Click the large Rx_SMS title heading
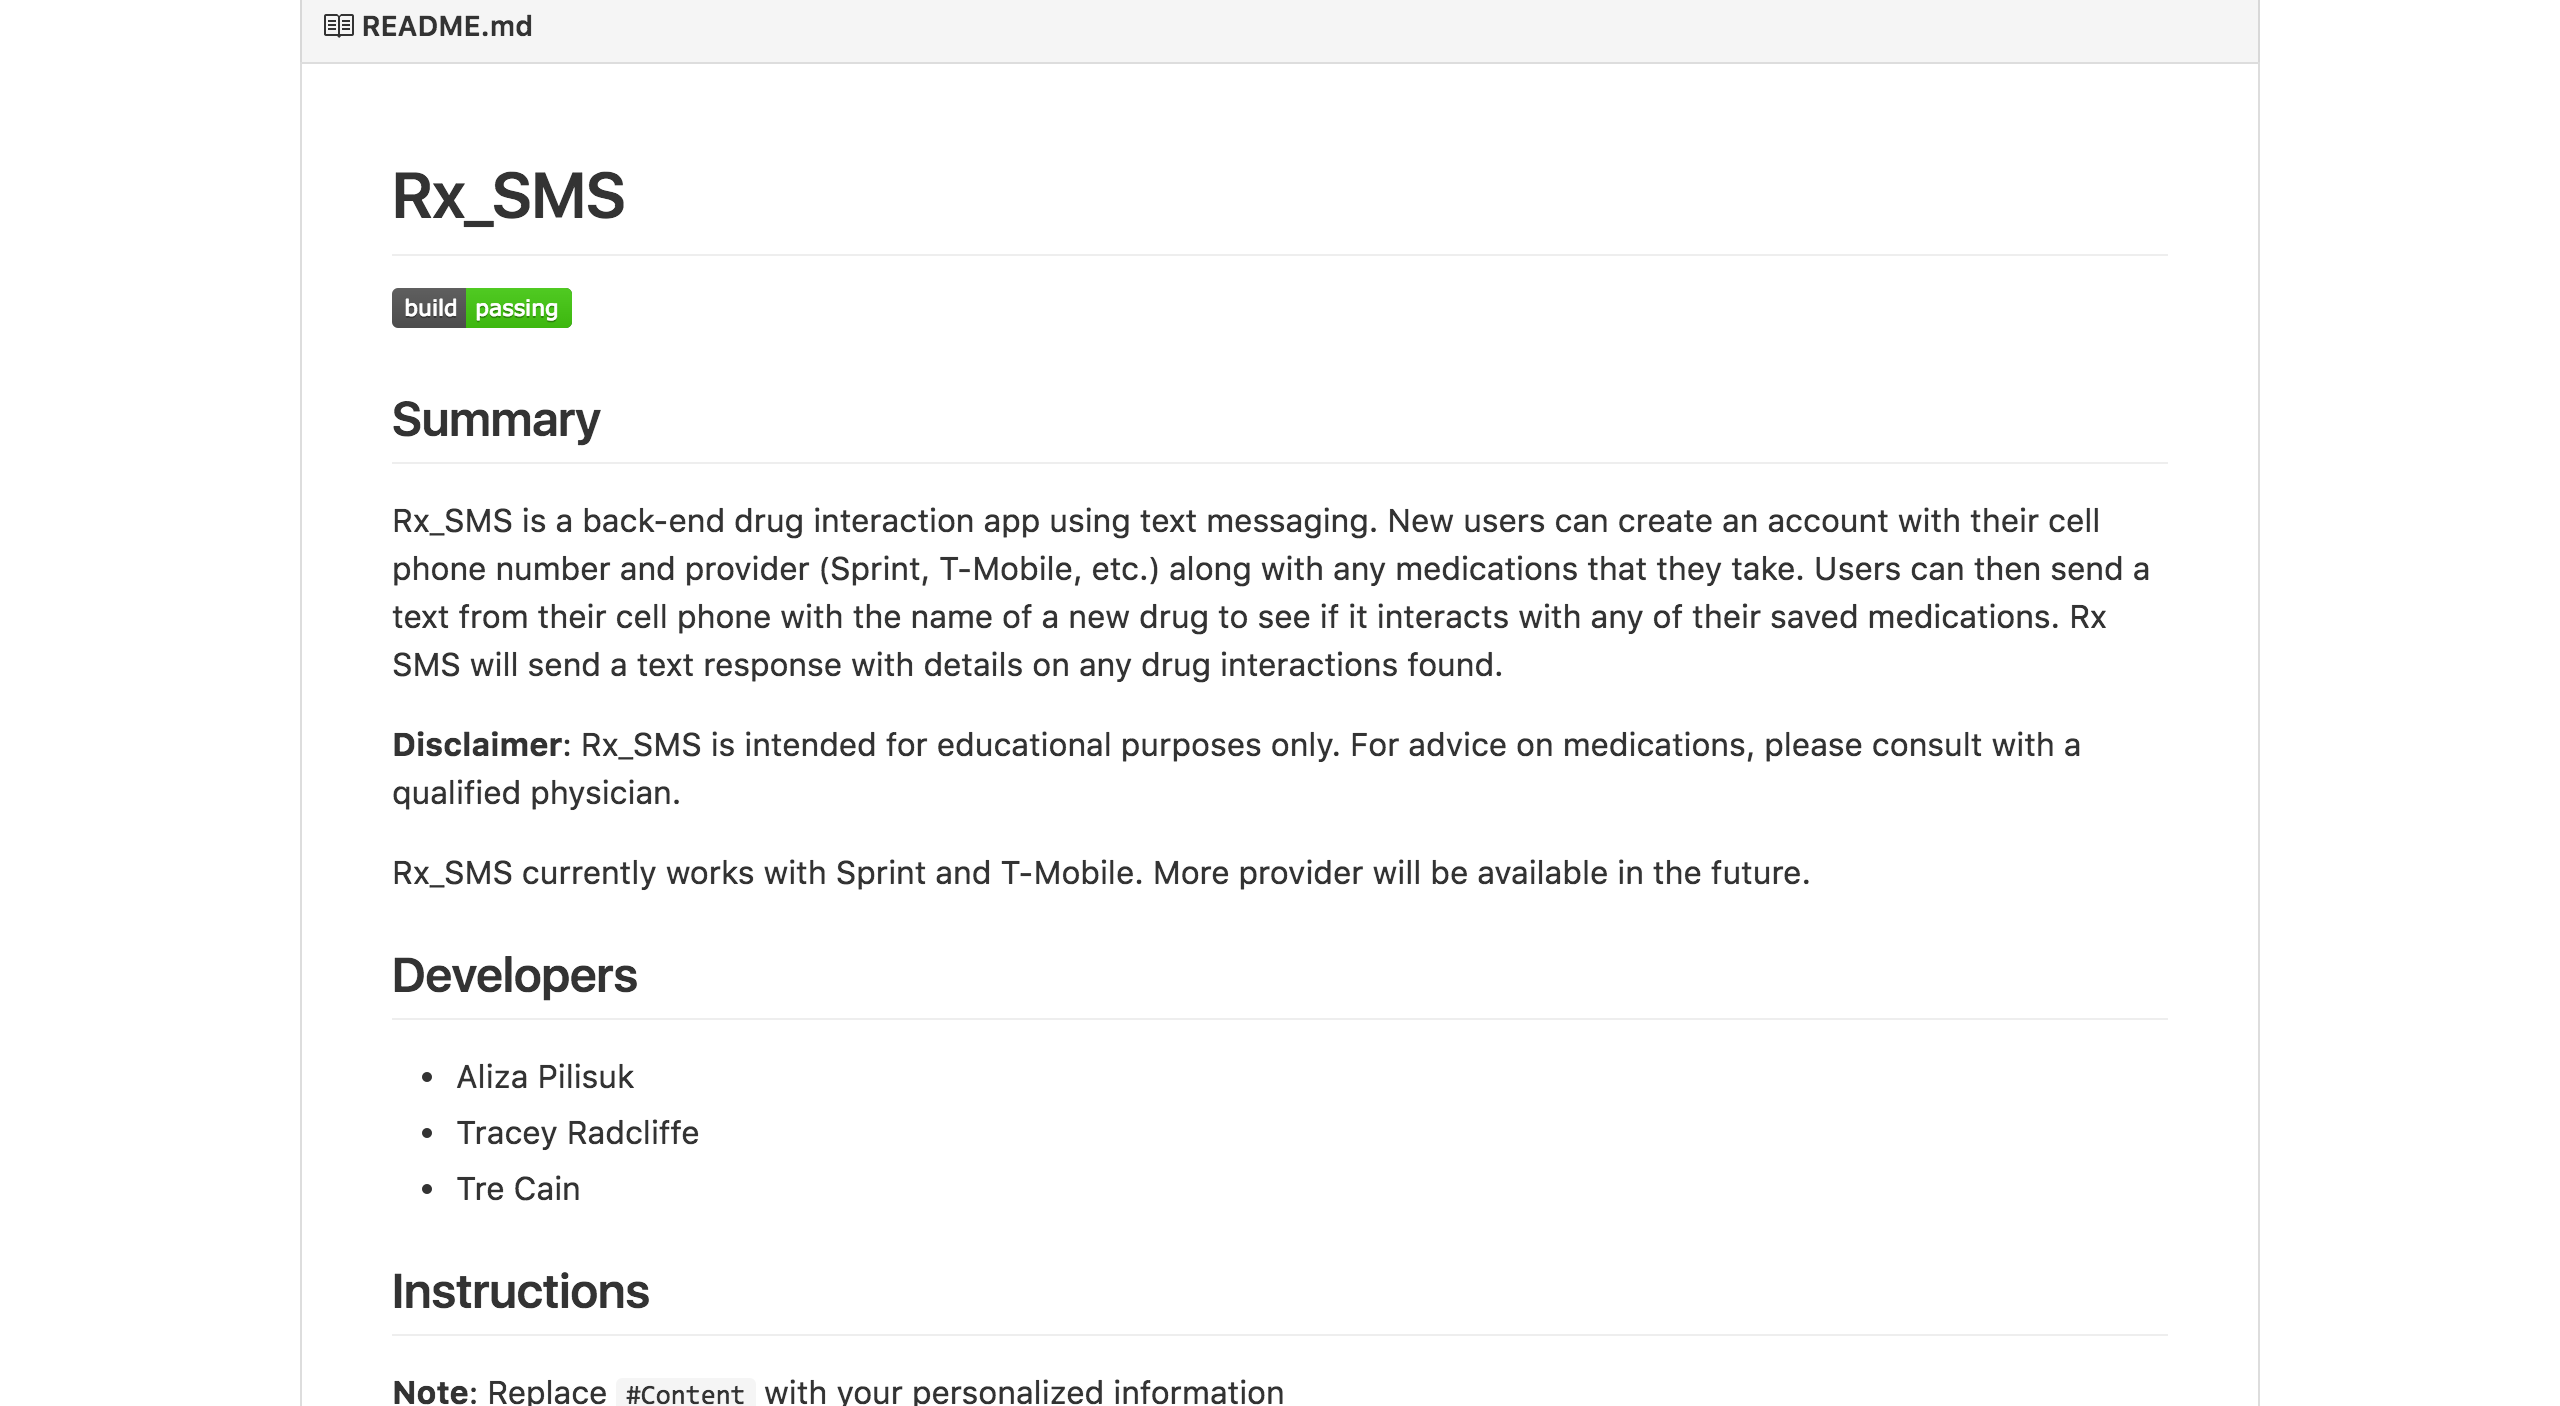The width and height of the screenshot is (2560, 1406). (x=508, y=196)
